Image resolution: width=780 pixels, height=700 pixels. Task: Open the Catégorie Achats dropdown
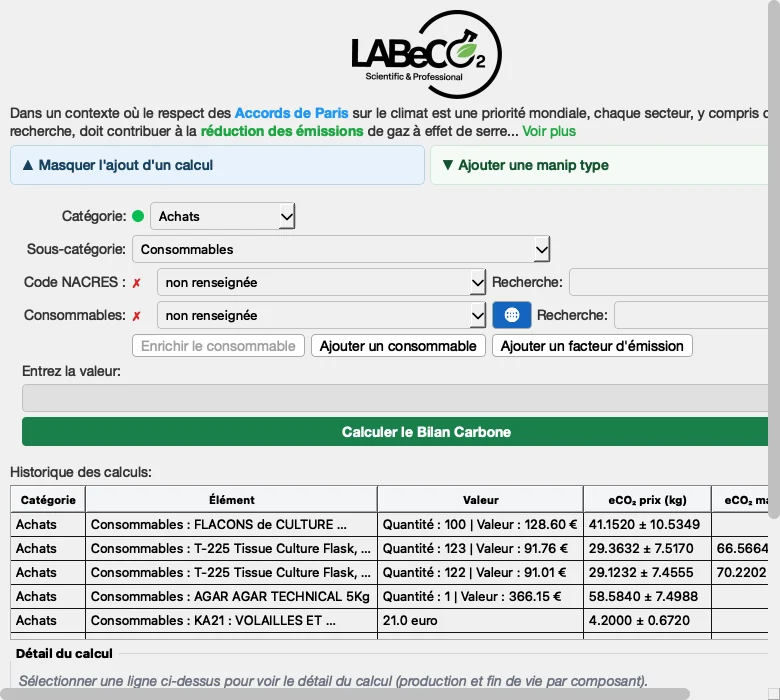[223, 216]
